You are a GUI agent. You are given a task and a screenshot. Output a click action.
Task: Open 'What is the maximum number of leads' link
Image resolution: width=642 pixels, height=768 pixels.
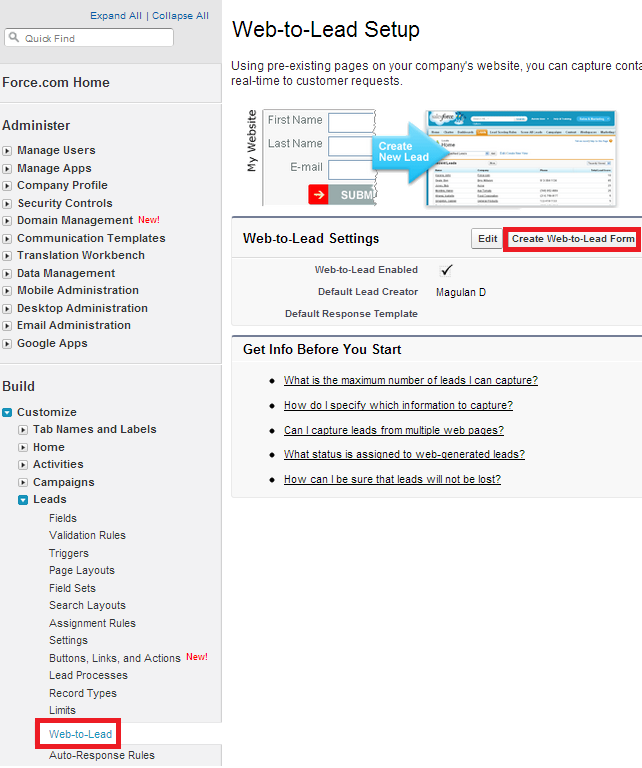[x=411, y=380]
